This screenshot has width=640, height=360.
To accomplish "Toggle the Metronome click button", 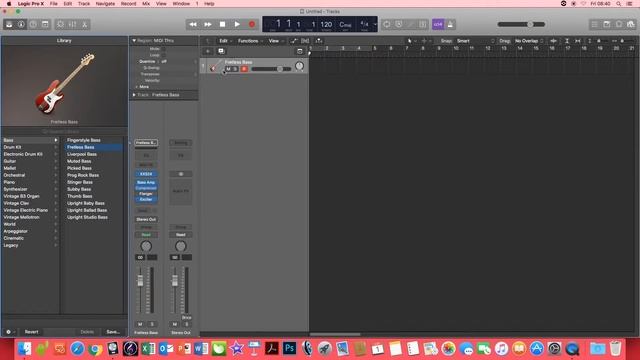I will 450,24.
